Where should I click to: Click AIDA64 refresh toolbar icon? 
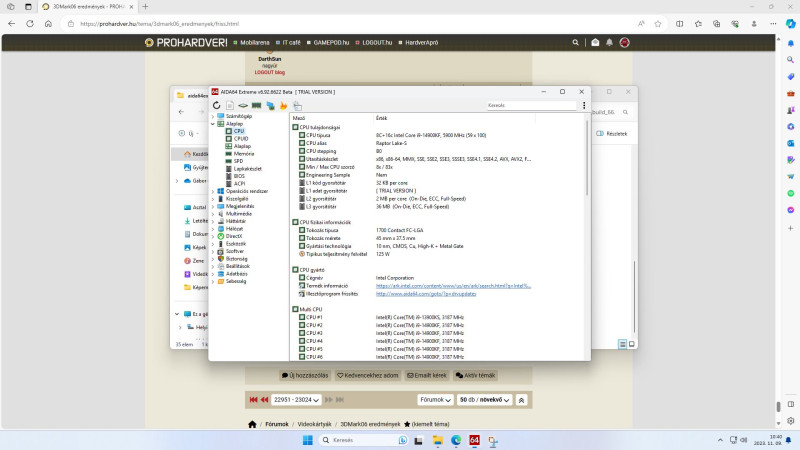click(x=216, y=106)
